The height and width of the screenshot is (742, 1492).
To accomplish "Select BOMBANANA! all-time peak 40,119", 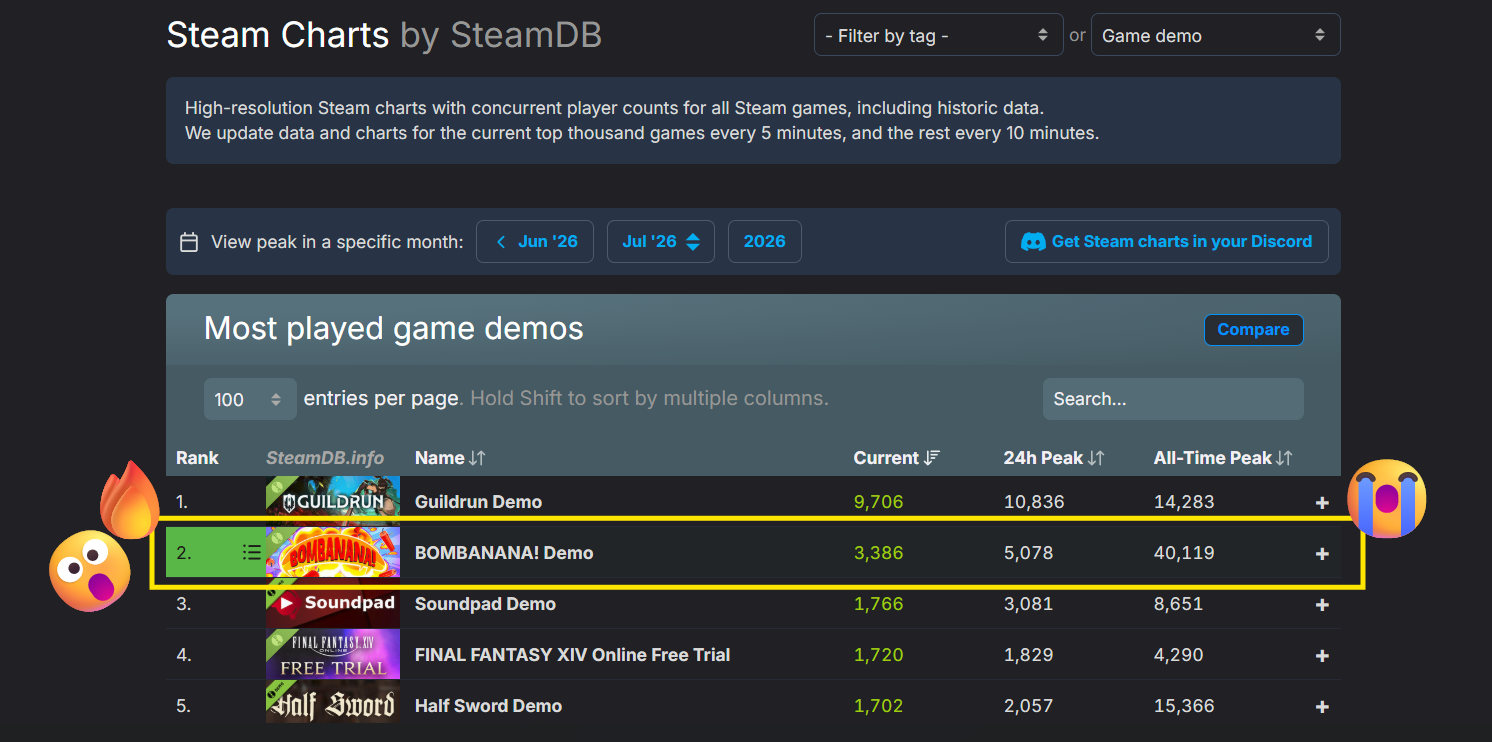I will coord(1184,553).
